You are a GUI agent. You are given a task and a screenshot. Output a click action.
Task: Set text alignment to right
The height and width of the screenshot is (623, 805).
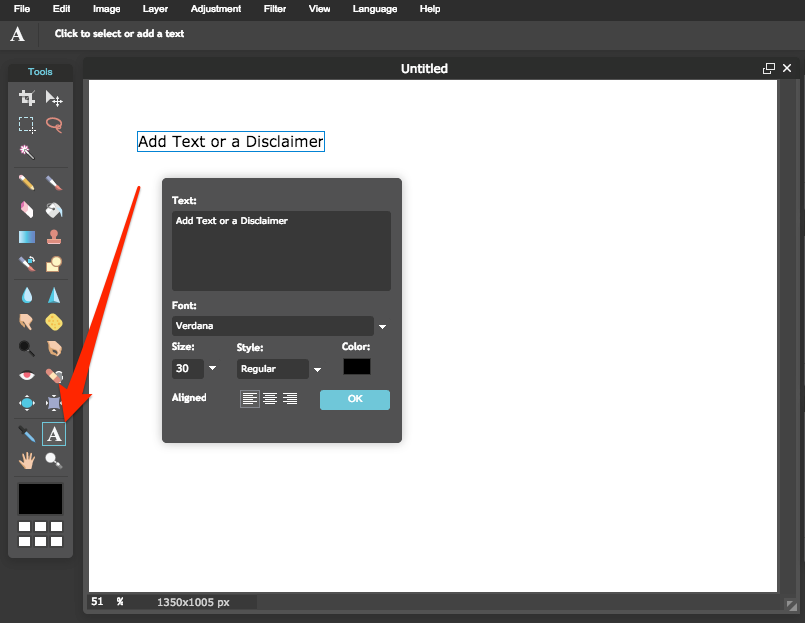point(290,399)
